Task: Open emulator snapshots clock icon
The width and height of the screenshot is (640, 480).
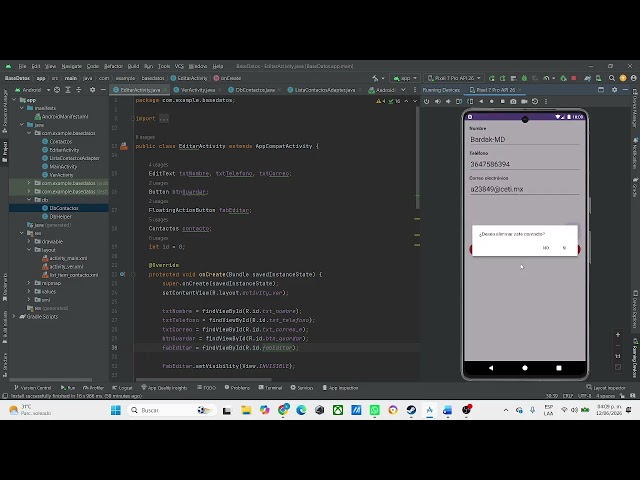Action: click(535, 101)
